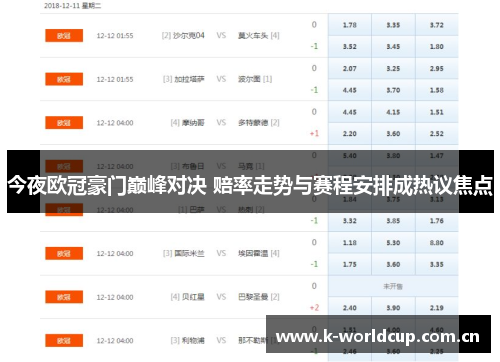The width and height of the screenshot is (500, 362).
Task: Click the 欧冠 badge in the 加拉塔萨 row
Action: [64, 79]
